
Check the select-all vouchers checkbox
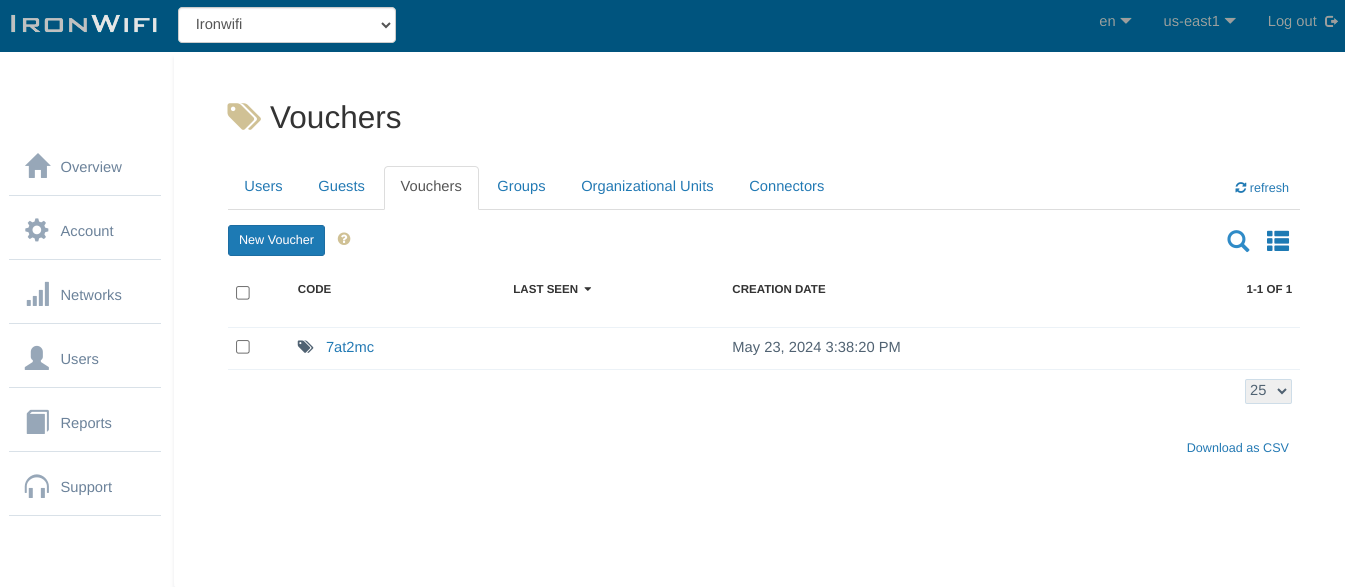pos(243,293)
